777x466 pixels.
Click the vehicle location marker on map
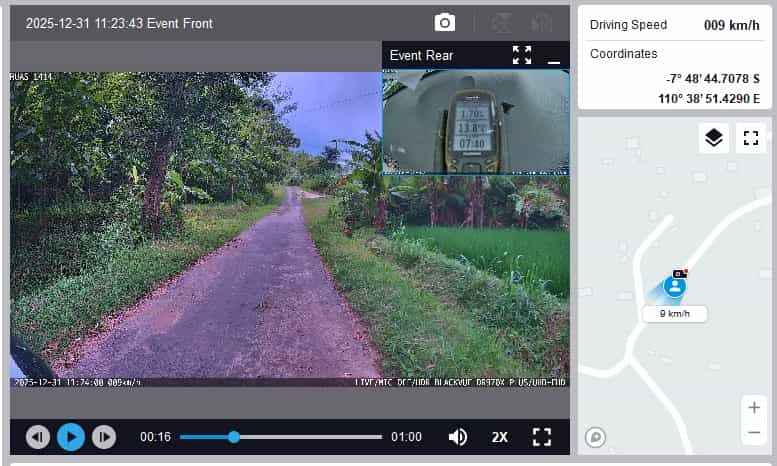pos(676,286)
